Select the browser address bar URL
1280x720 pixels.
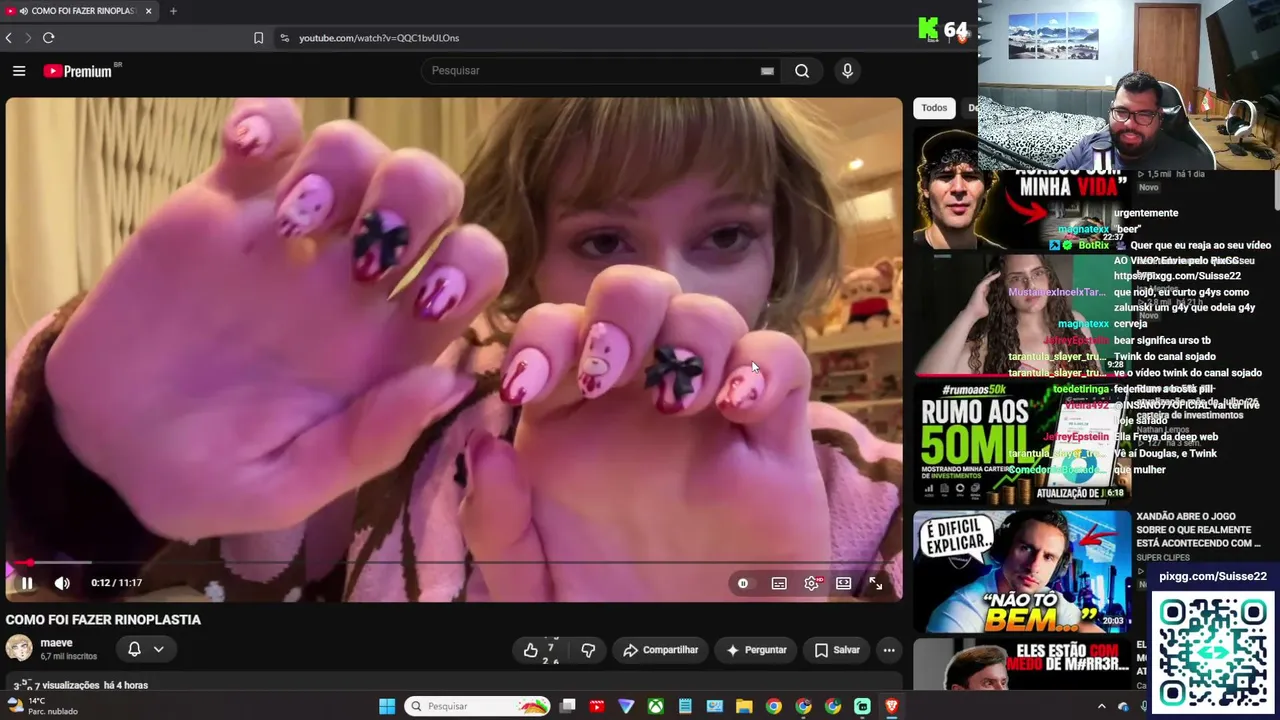(379, 38)
